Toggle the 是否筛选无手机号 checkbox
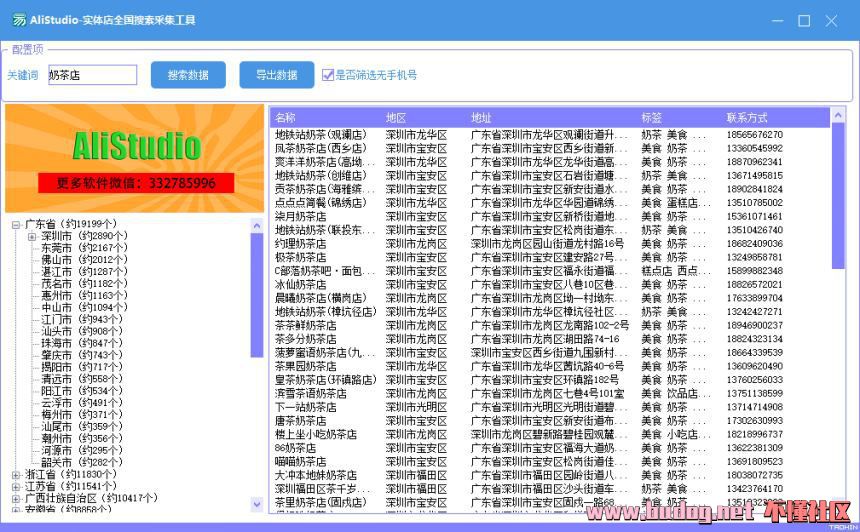The height and width of the screenshot is (532, 860). [327, 75]
